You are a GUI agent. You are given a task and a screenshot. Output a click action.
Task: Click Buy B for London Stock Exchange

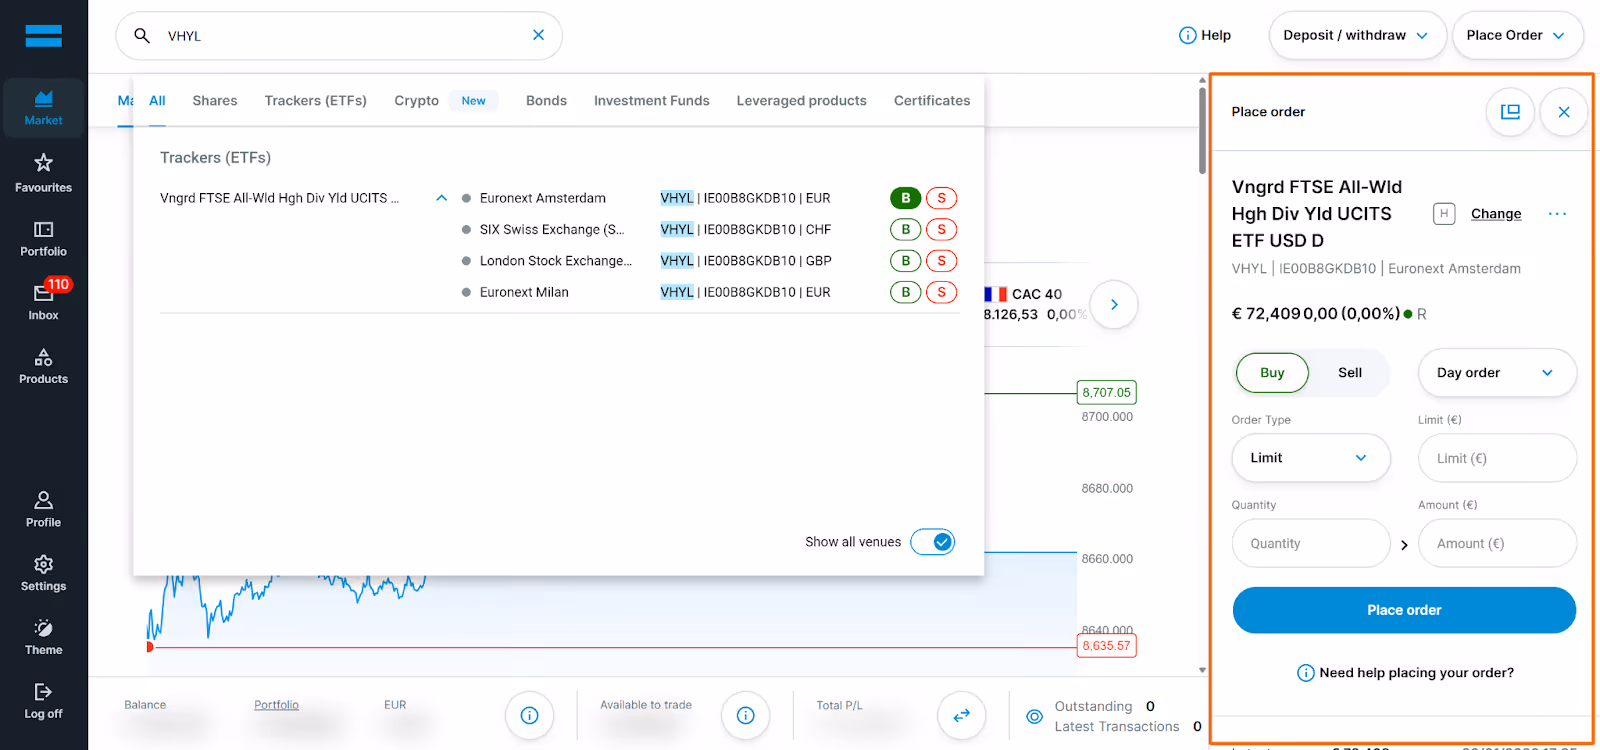click(905, 261)
